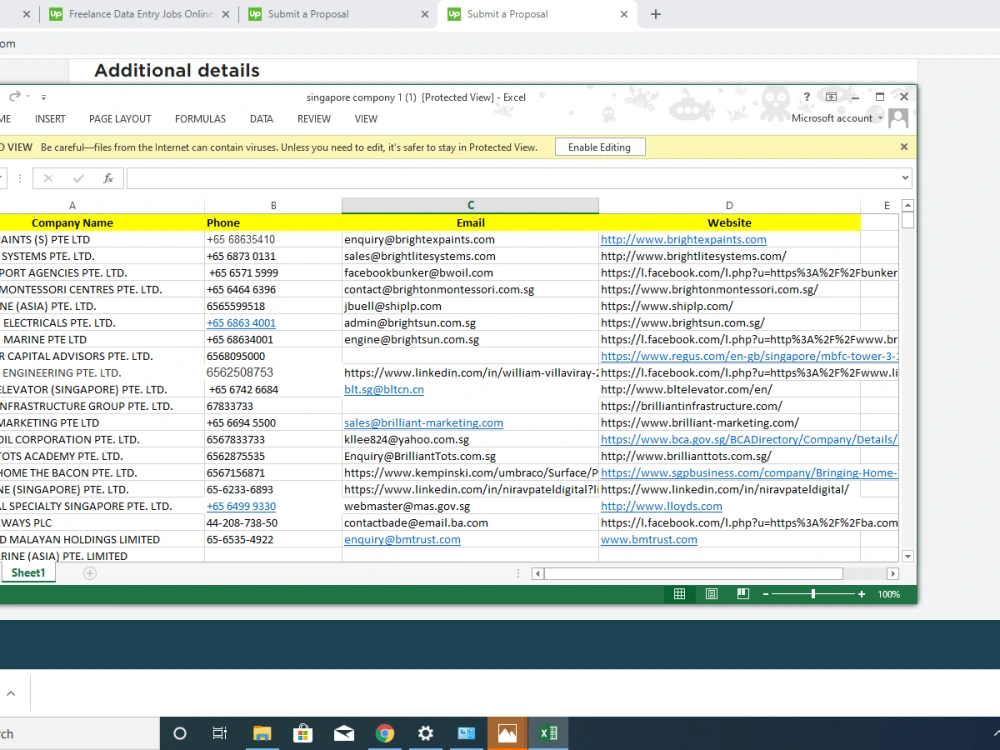Click vertical scrollbar up arrow
Screen dimensions: 1000x750
pos(908,205)
